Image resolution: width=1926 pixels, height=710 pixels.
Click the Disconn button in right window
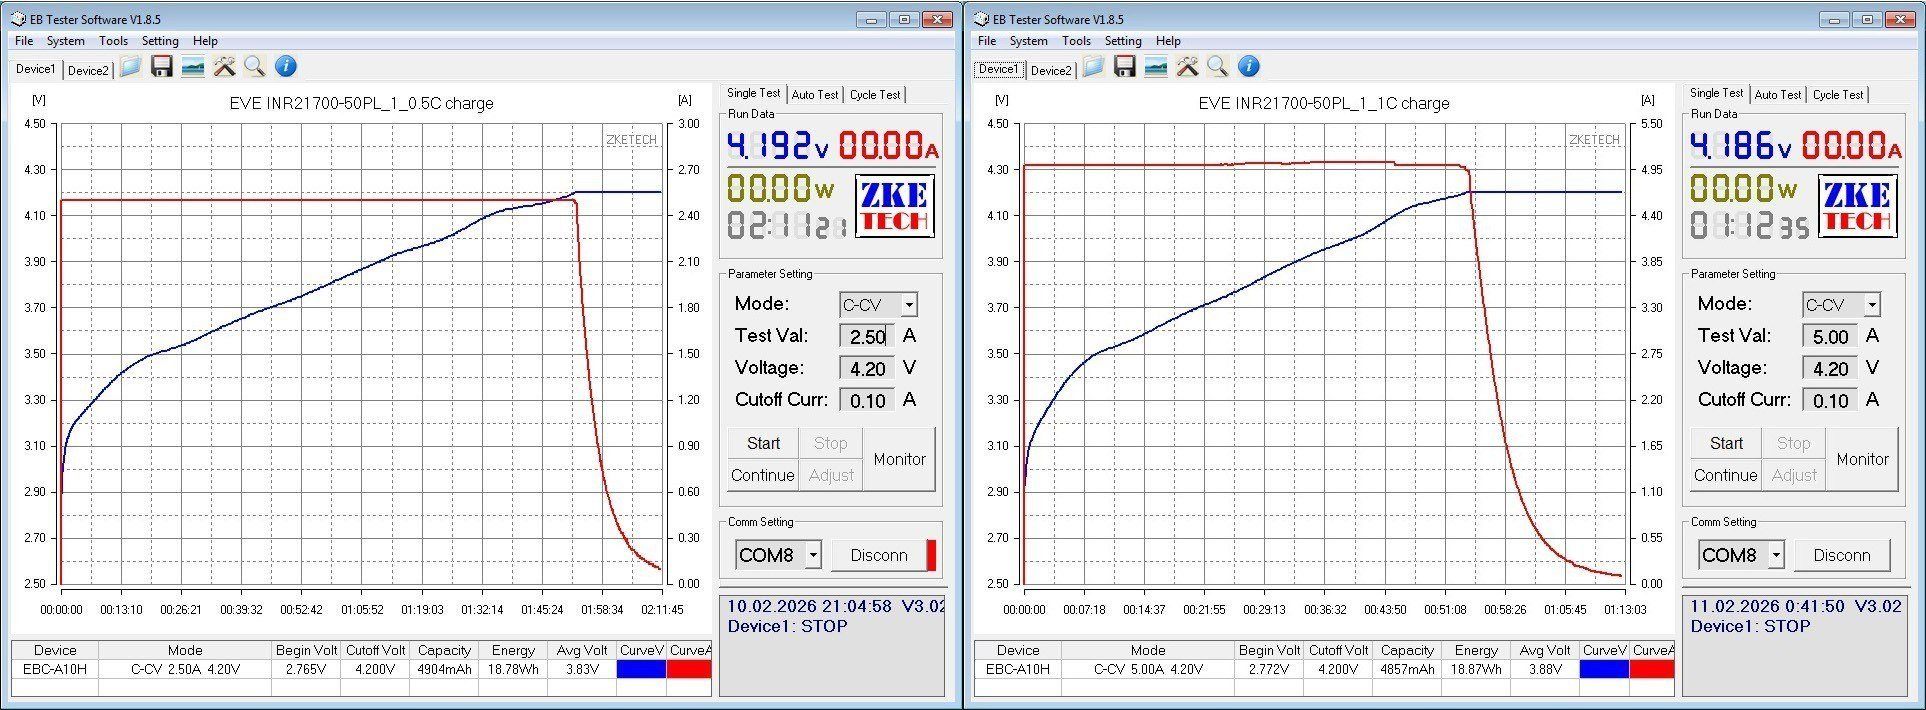point(1841,555)
